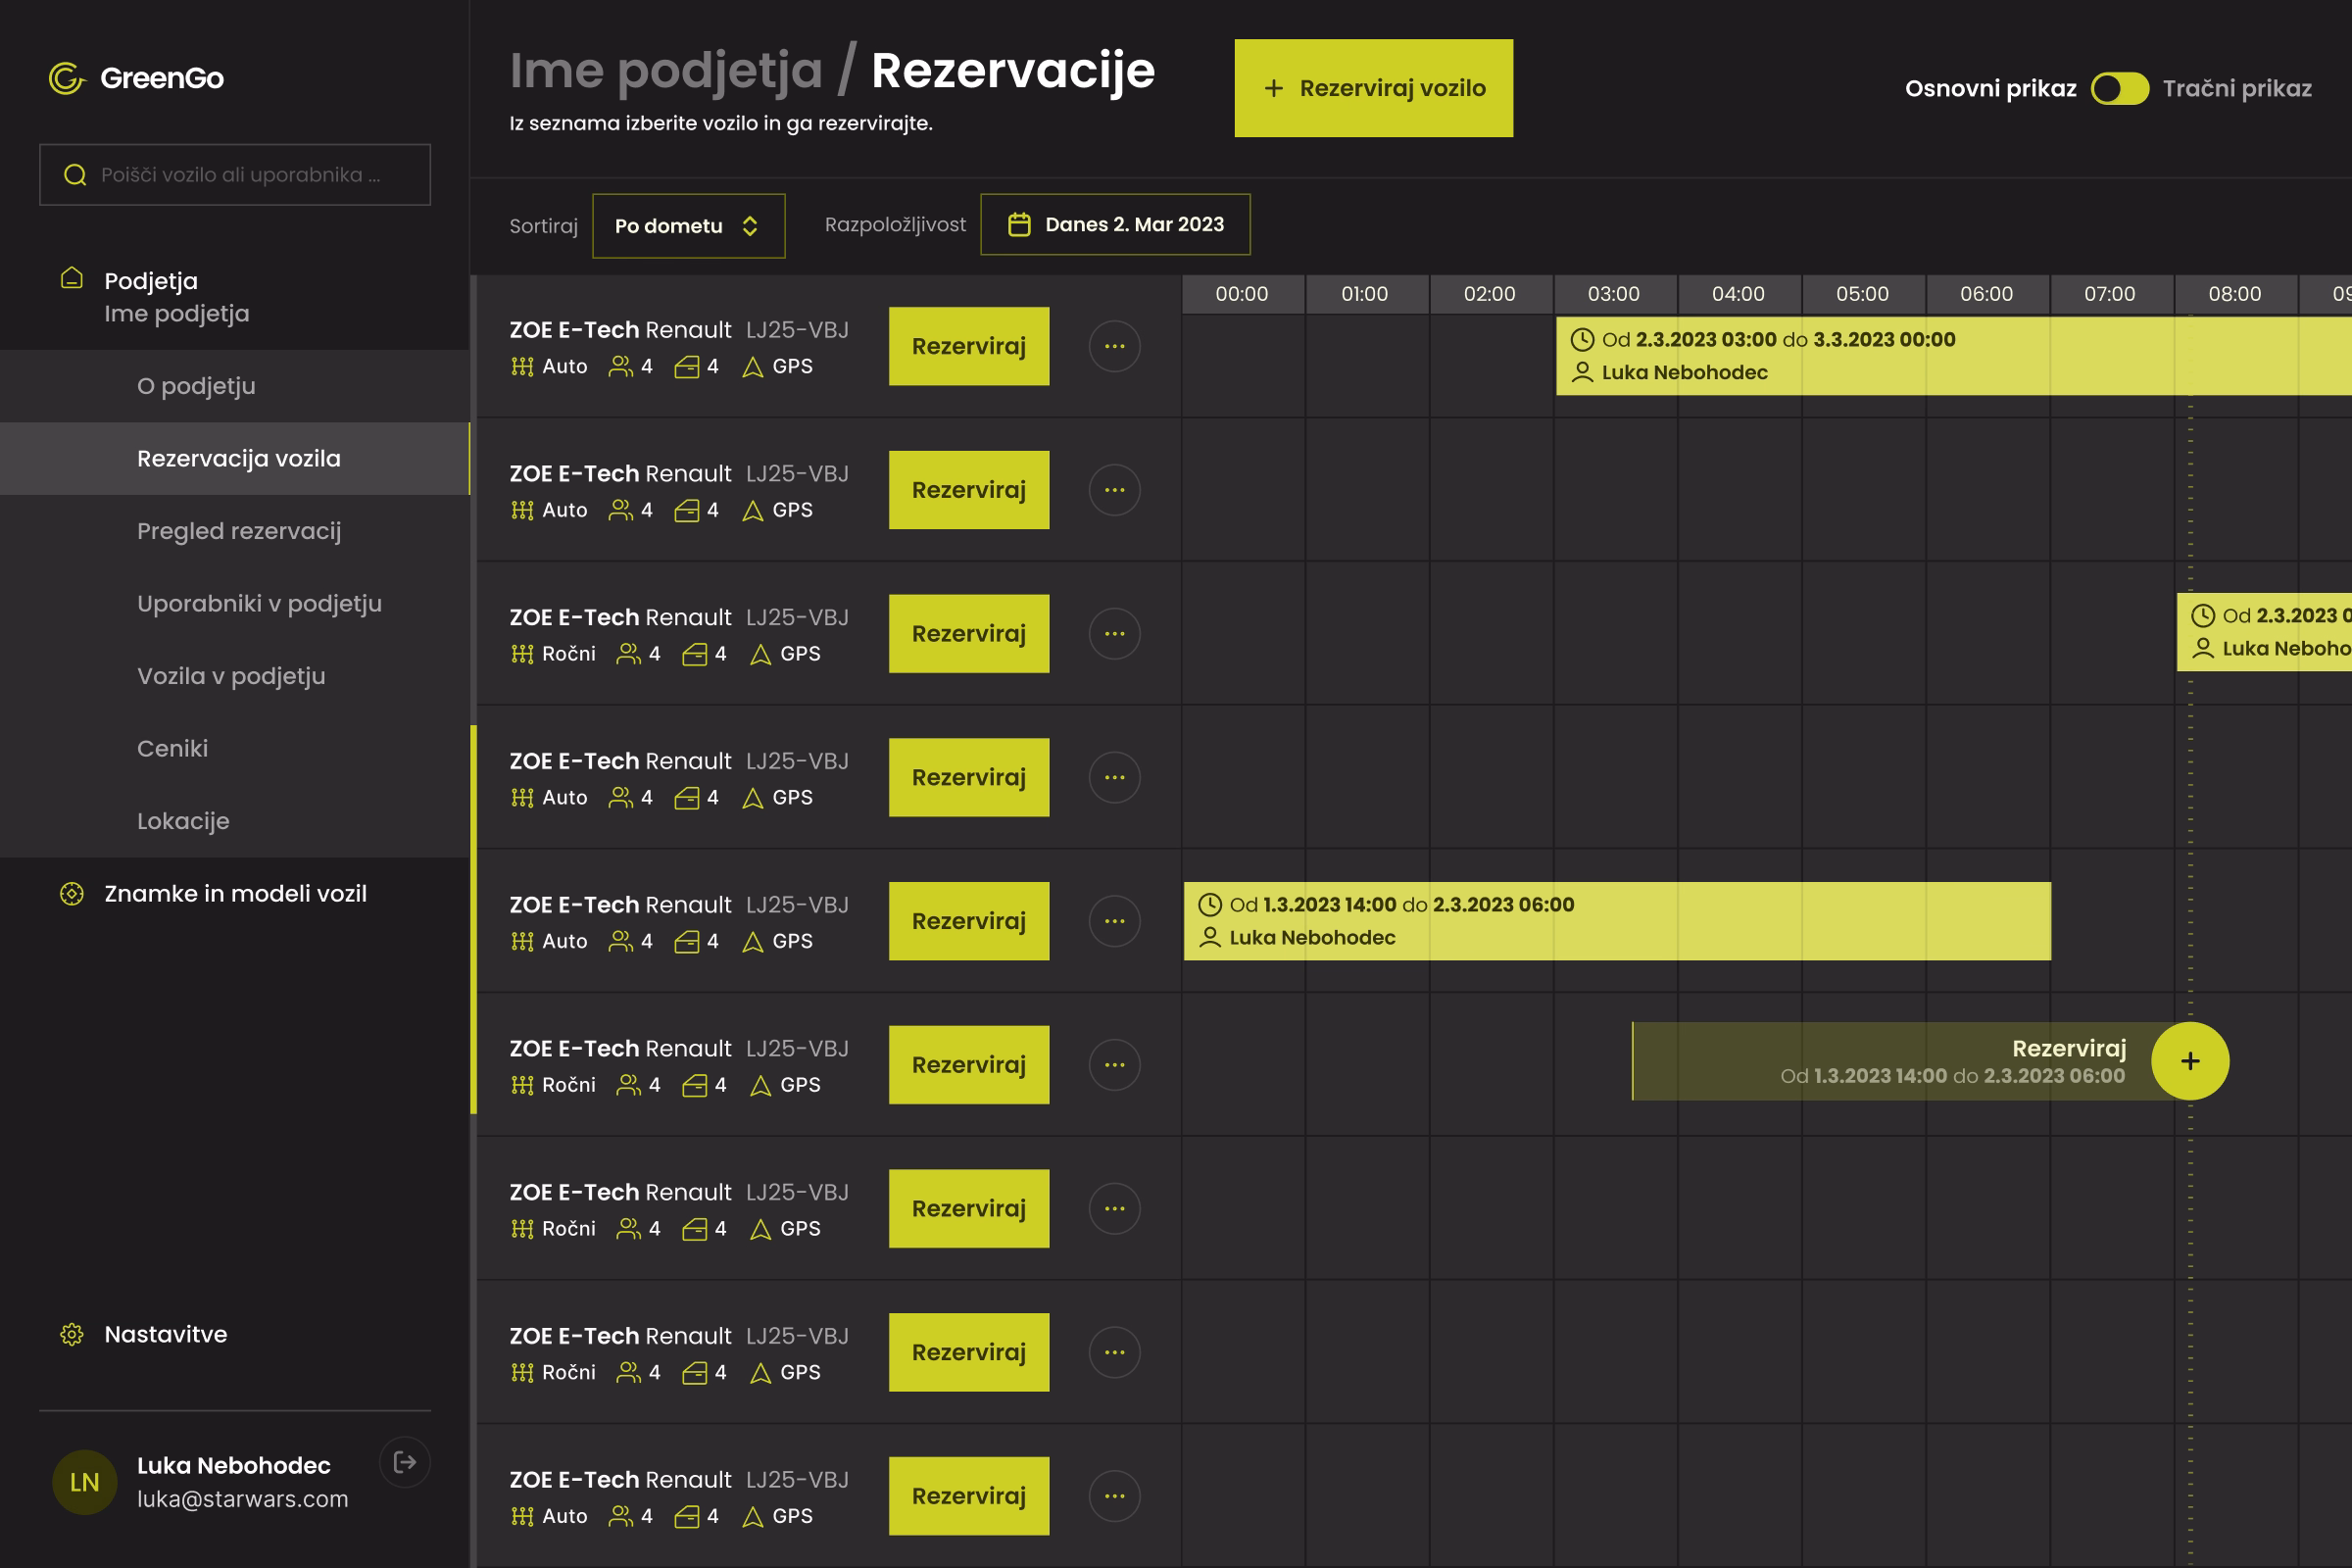Click the reservation from 2.3.2023 03:00 bar
The width and height of the screenshot is (2352, 1568).
pyautogui.click(x=1954, y=356)
